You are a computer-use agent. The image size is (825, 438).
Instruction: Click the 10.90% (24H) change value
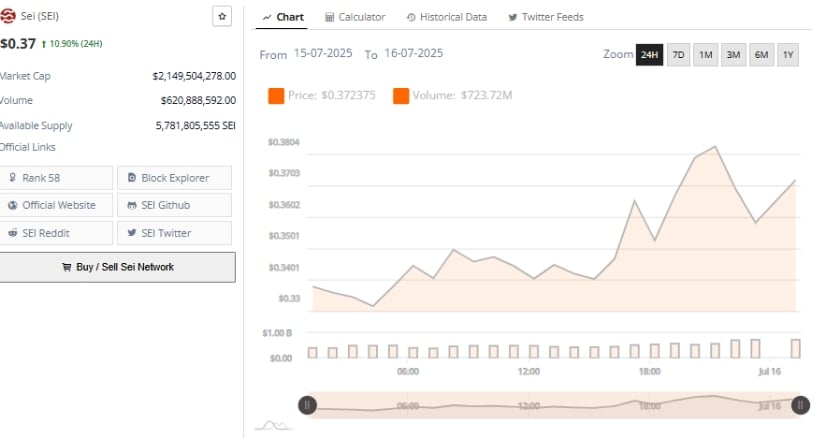point(76,44)
